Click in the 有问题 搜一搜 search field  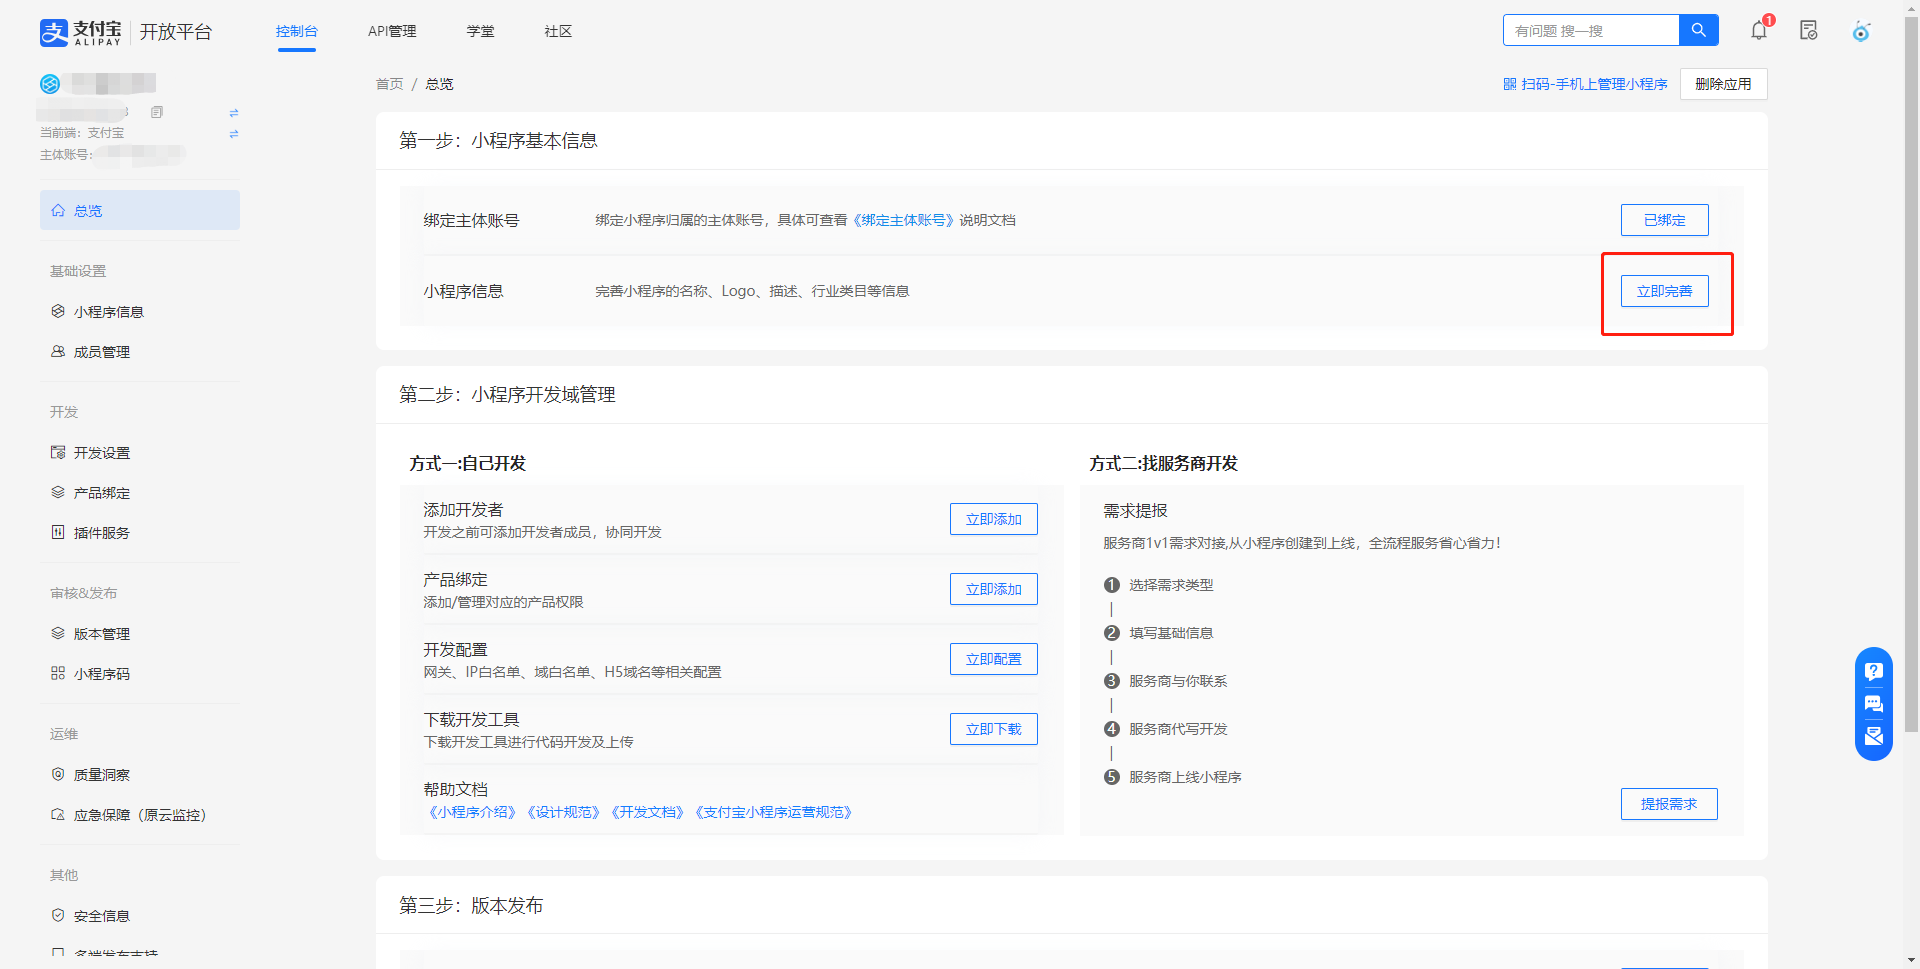[x=1590, y=30]
